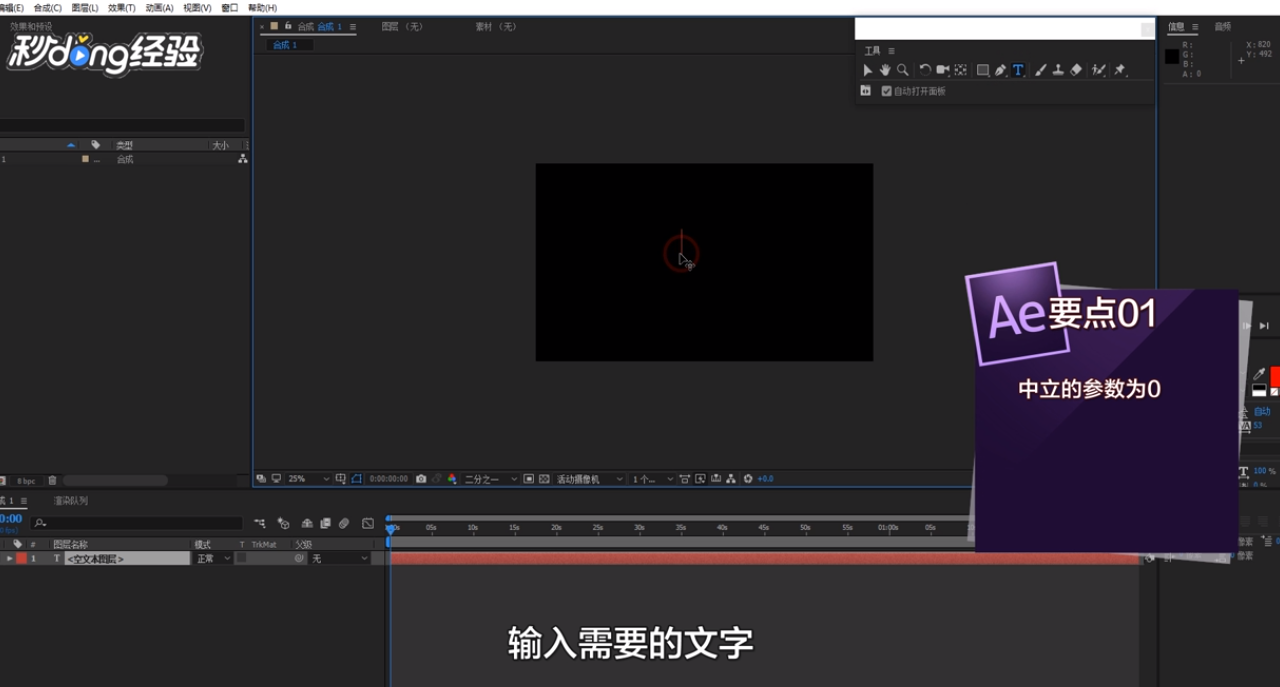Select the Pan Behind anchor point tool

(x=960, y=70)
